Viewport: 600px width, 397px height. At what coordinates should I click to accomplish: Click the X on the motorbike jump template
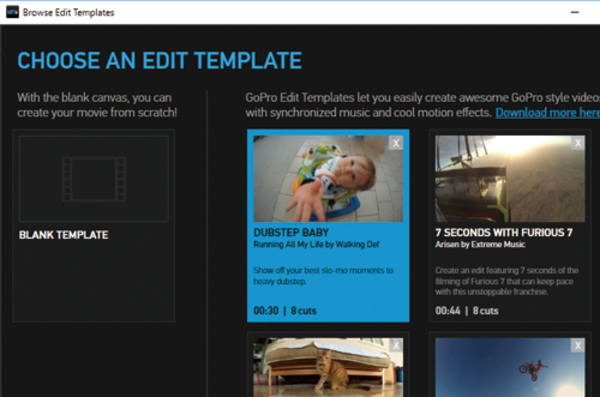578,345
